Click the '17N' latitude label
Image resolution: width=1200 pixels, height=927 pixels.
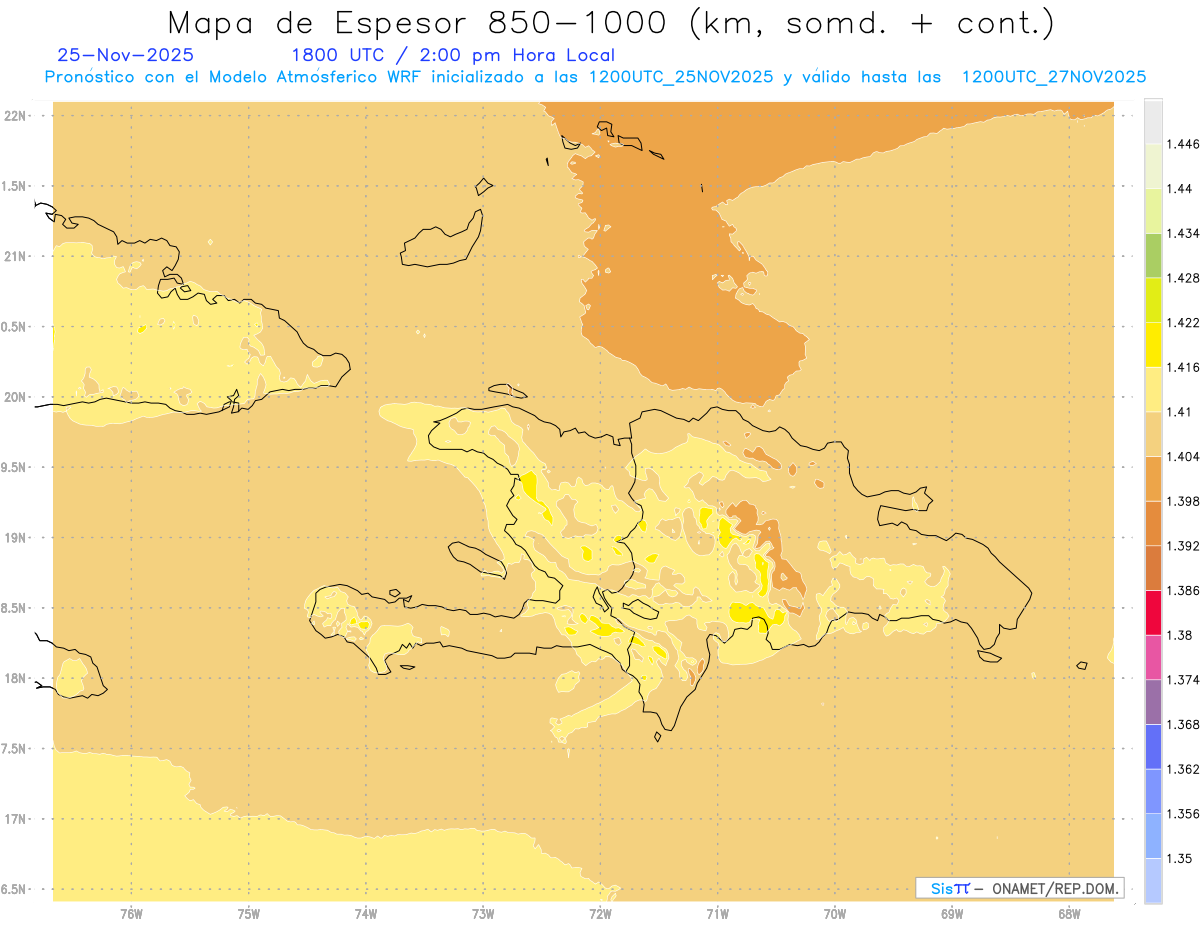[x=14, y=820]
